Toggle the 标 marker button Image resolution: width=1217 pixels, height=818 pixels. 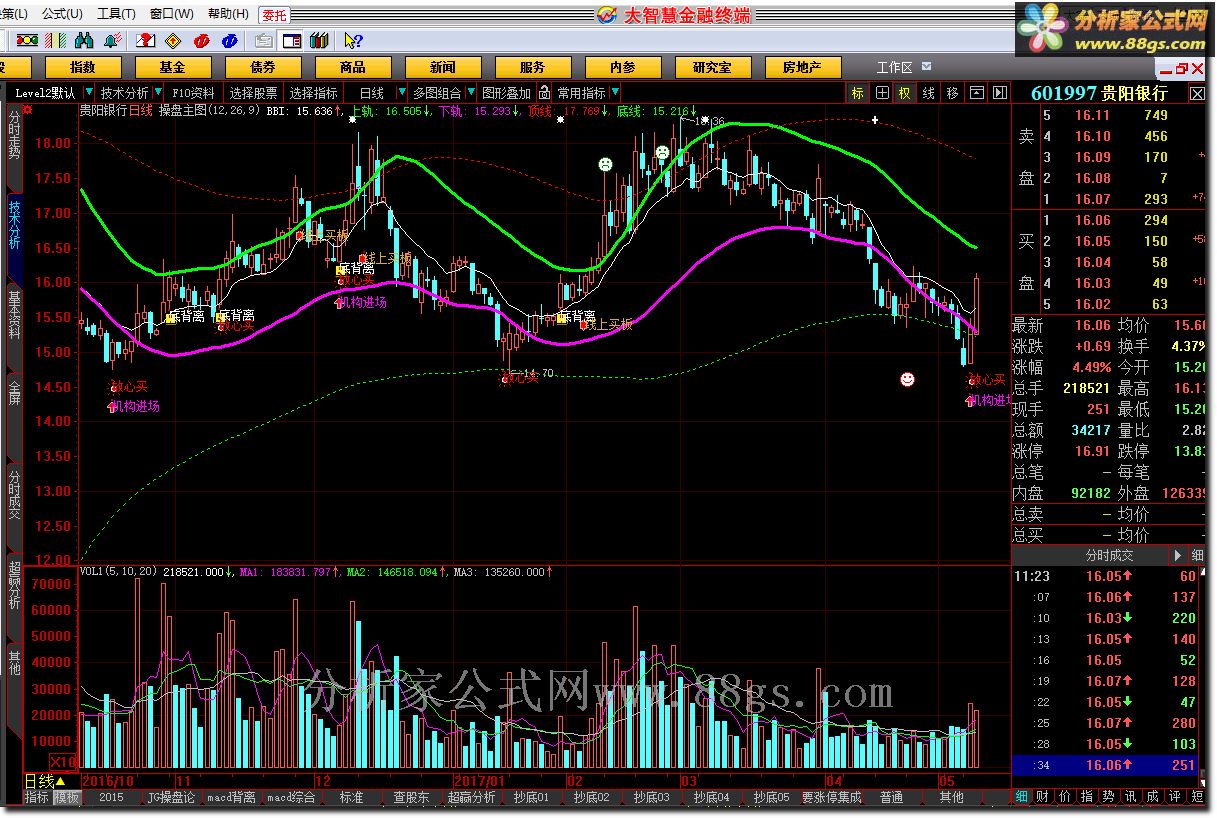click(858, 93)
